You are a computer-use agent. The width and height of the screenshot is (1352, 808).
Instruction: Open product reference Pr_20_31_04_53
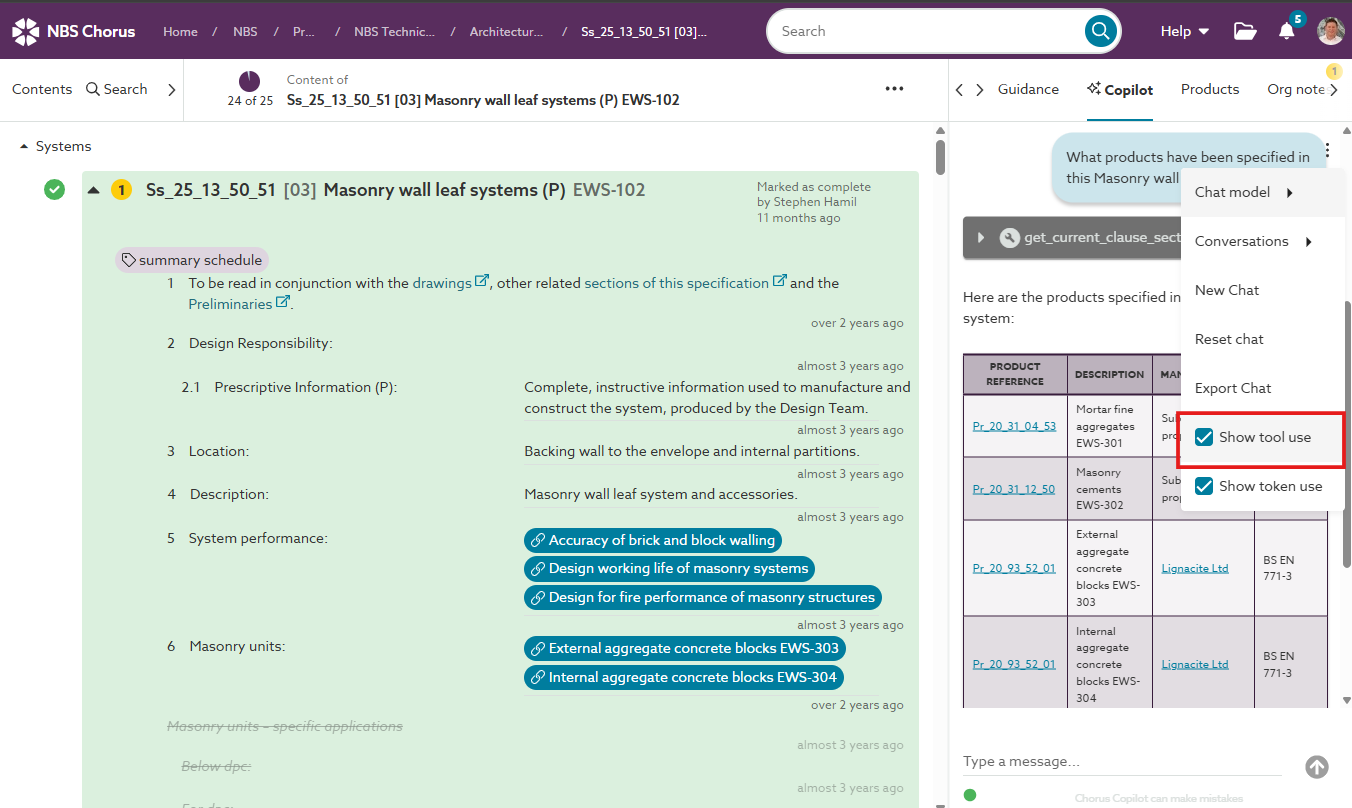[1014, 426]
